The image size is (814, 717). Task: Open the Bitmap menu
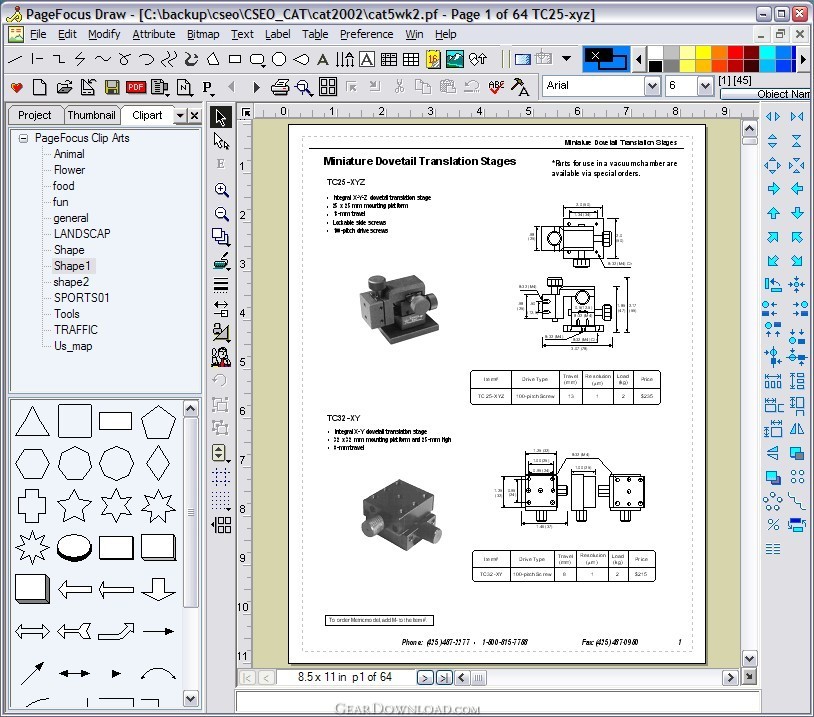[x=203, y=34]
